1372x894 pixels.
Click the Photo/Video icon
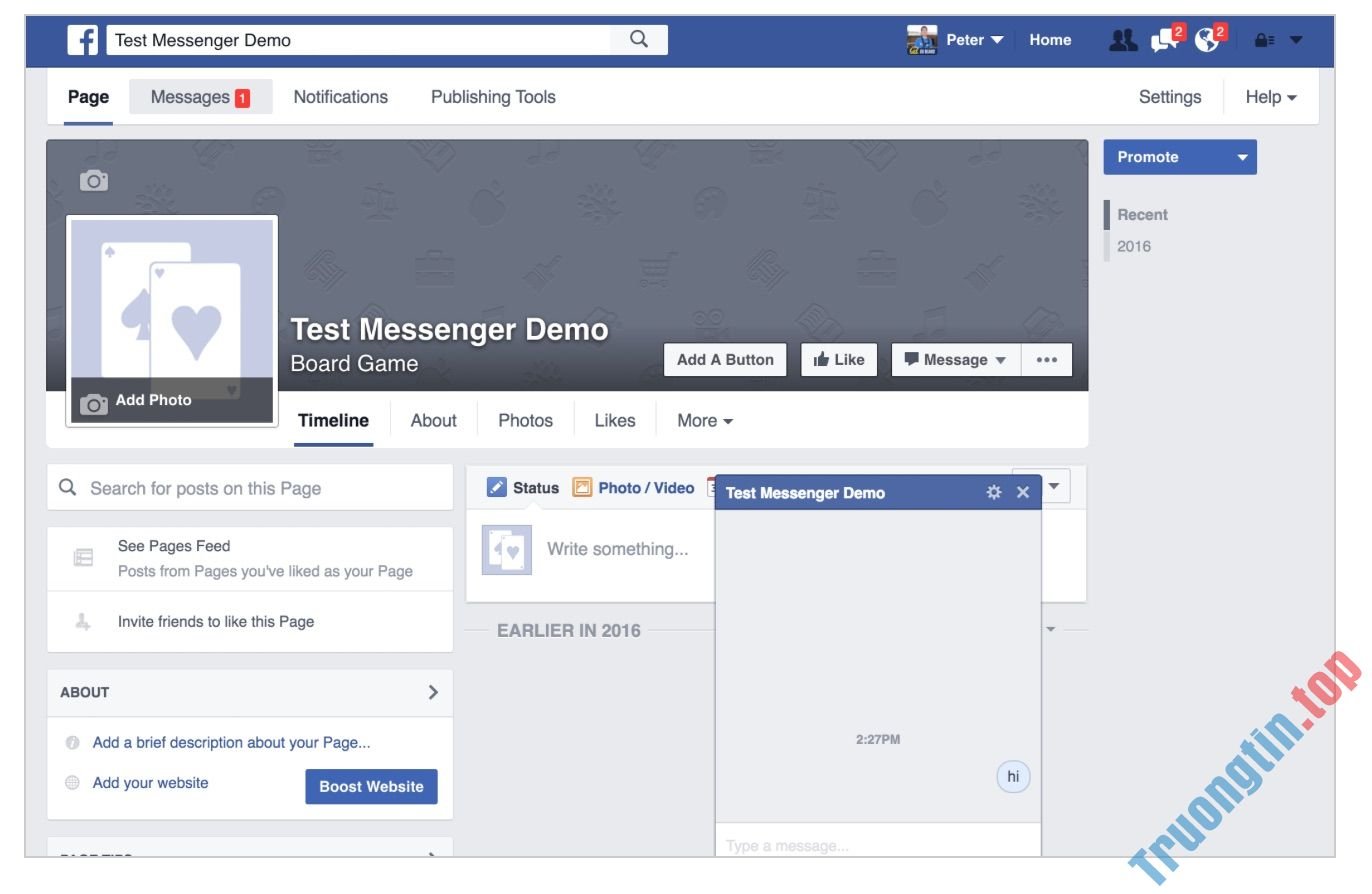coord(581,487)
